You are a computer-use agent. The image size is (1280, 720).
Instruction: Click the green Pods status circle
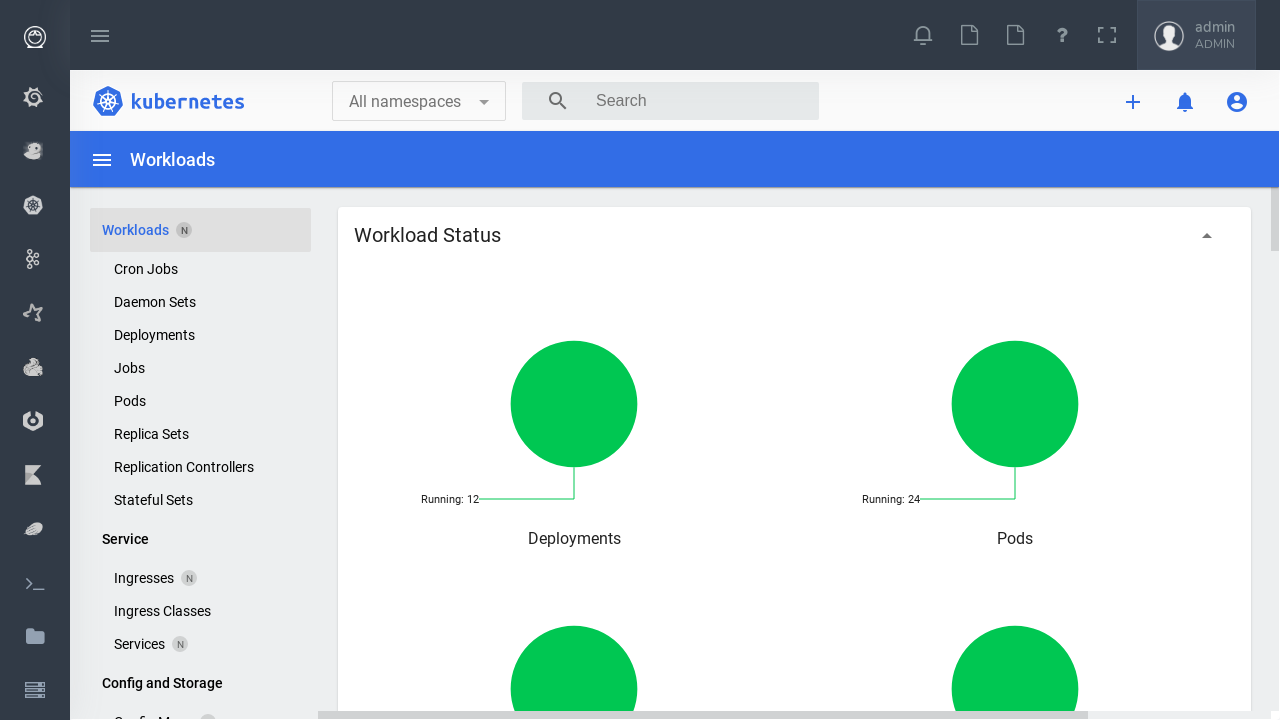[1015, 404]
